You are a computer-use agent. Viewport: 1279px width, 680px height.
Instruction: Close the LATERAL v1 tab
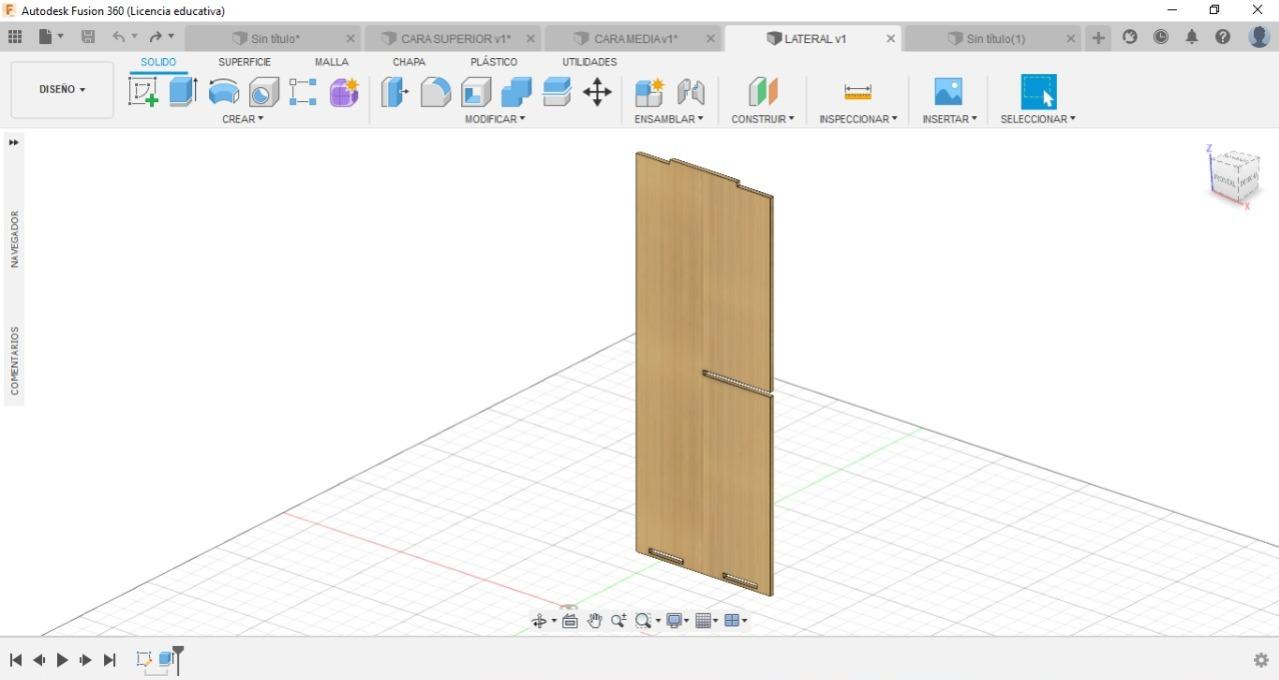click(890, 39)
